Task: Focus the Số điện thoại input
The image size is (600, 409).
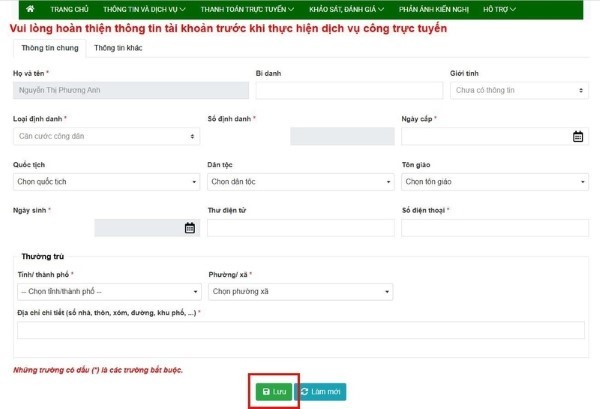Action: tap(495, 228)
